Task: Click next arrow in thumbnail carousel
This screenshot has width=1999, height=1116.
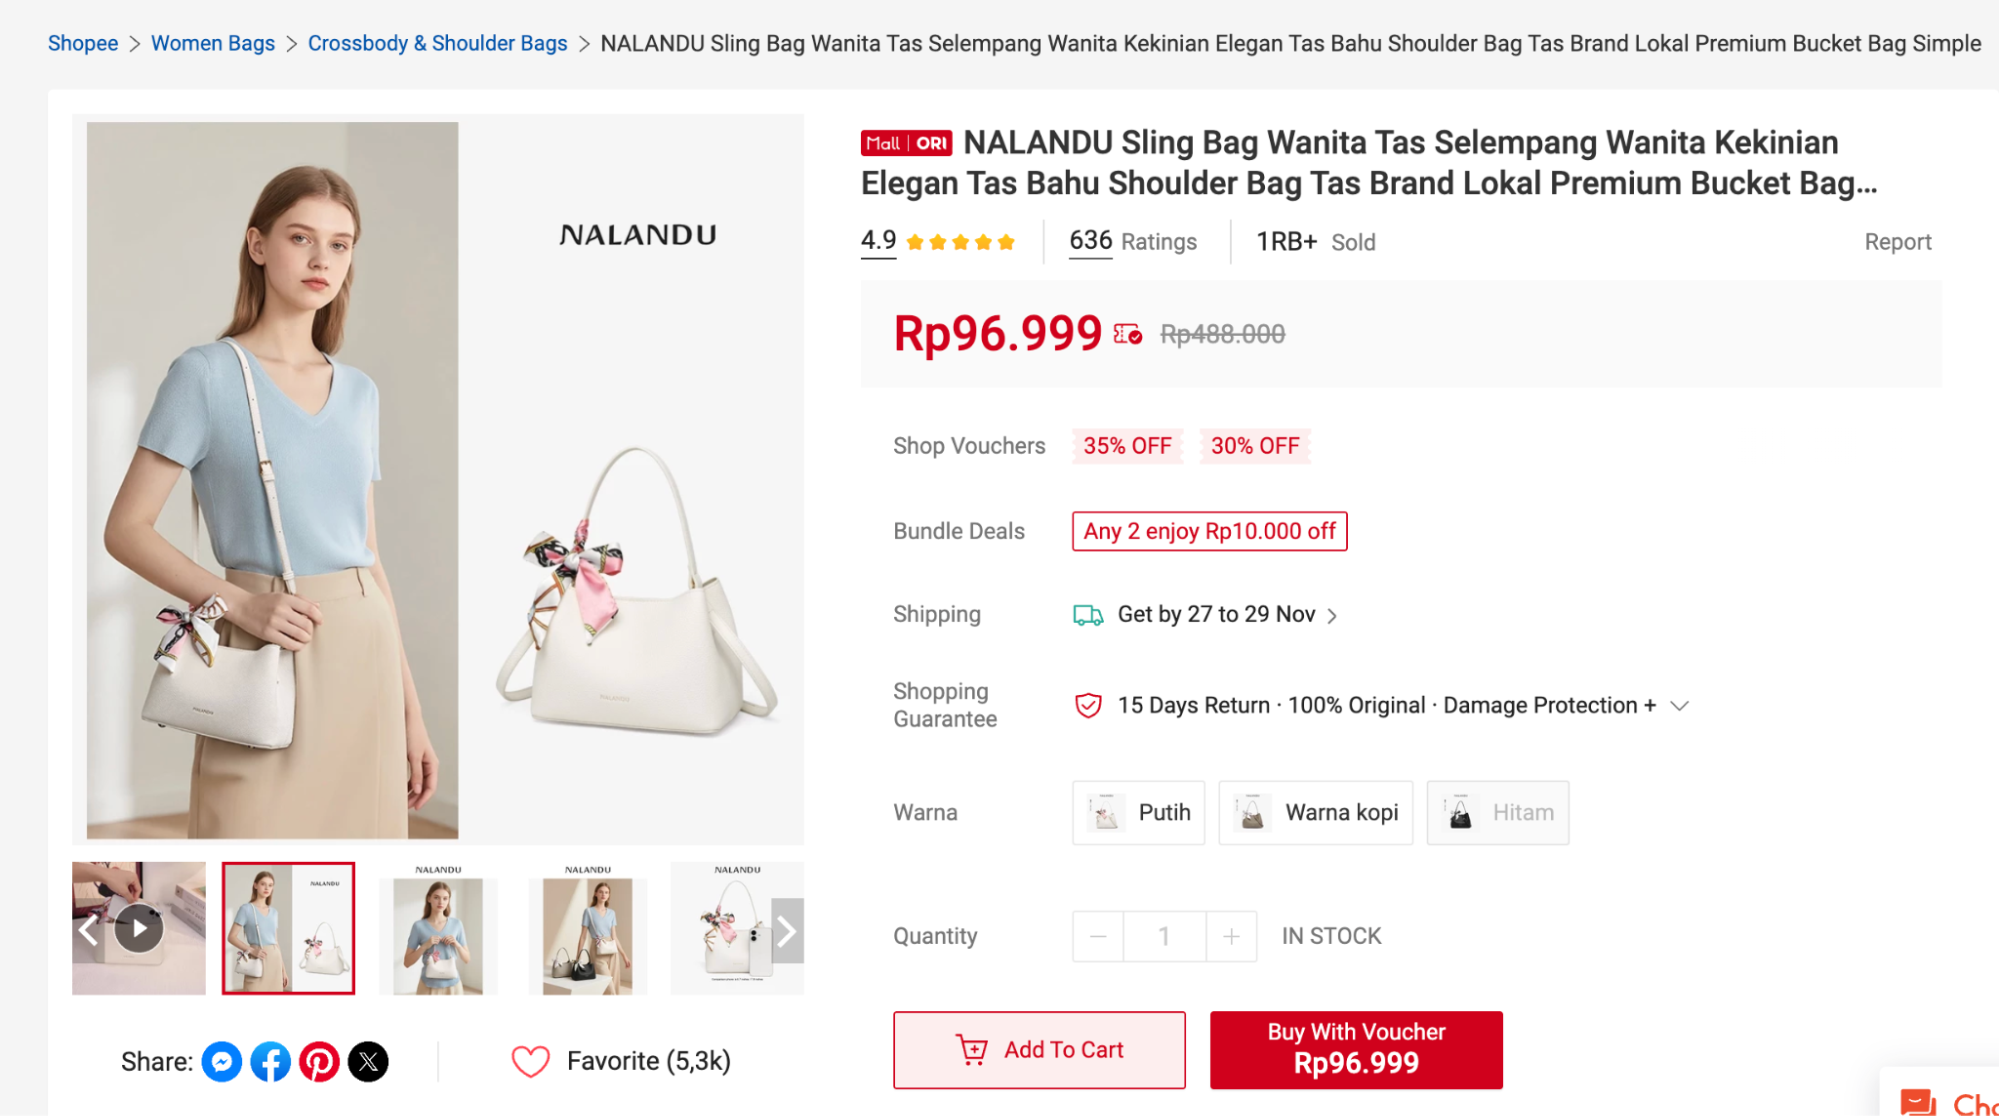Action: coord(787,931)
